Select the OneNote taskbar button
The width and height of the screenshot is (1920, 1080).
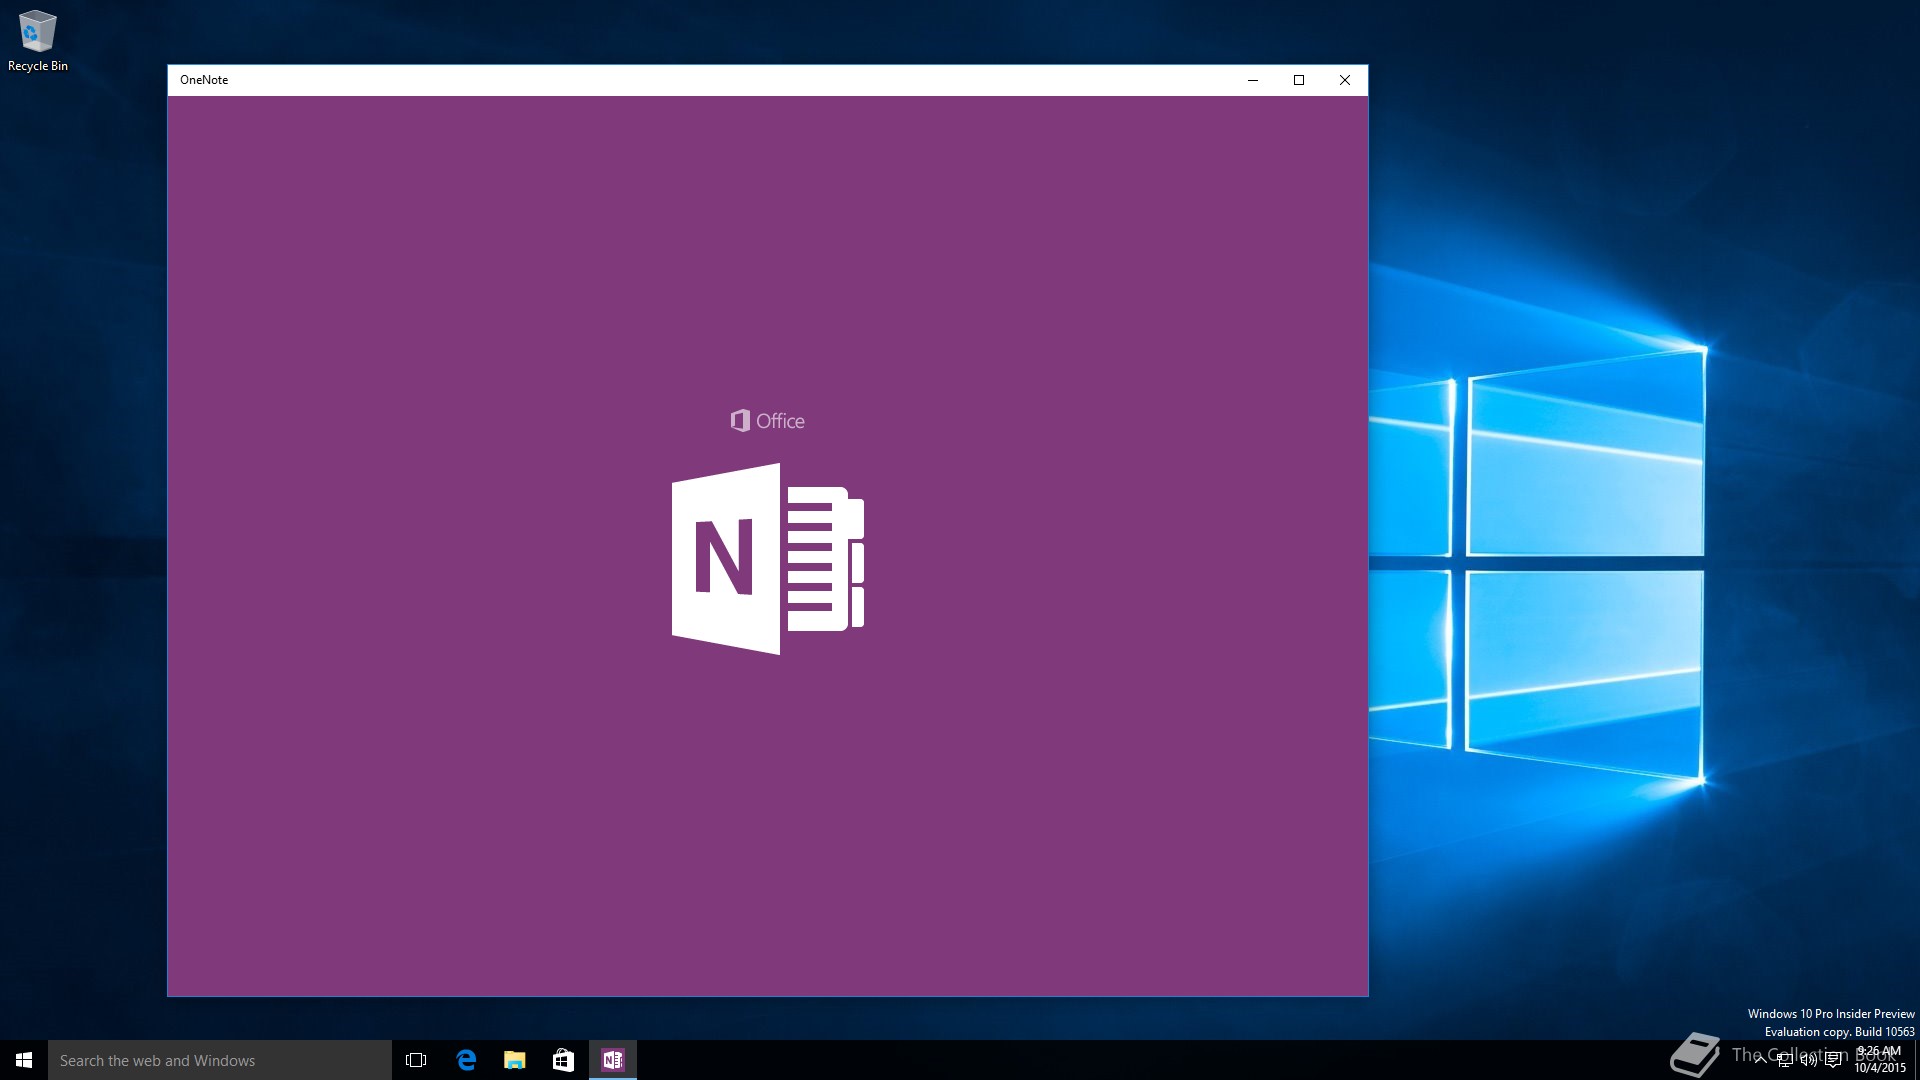coord(612,1060)
